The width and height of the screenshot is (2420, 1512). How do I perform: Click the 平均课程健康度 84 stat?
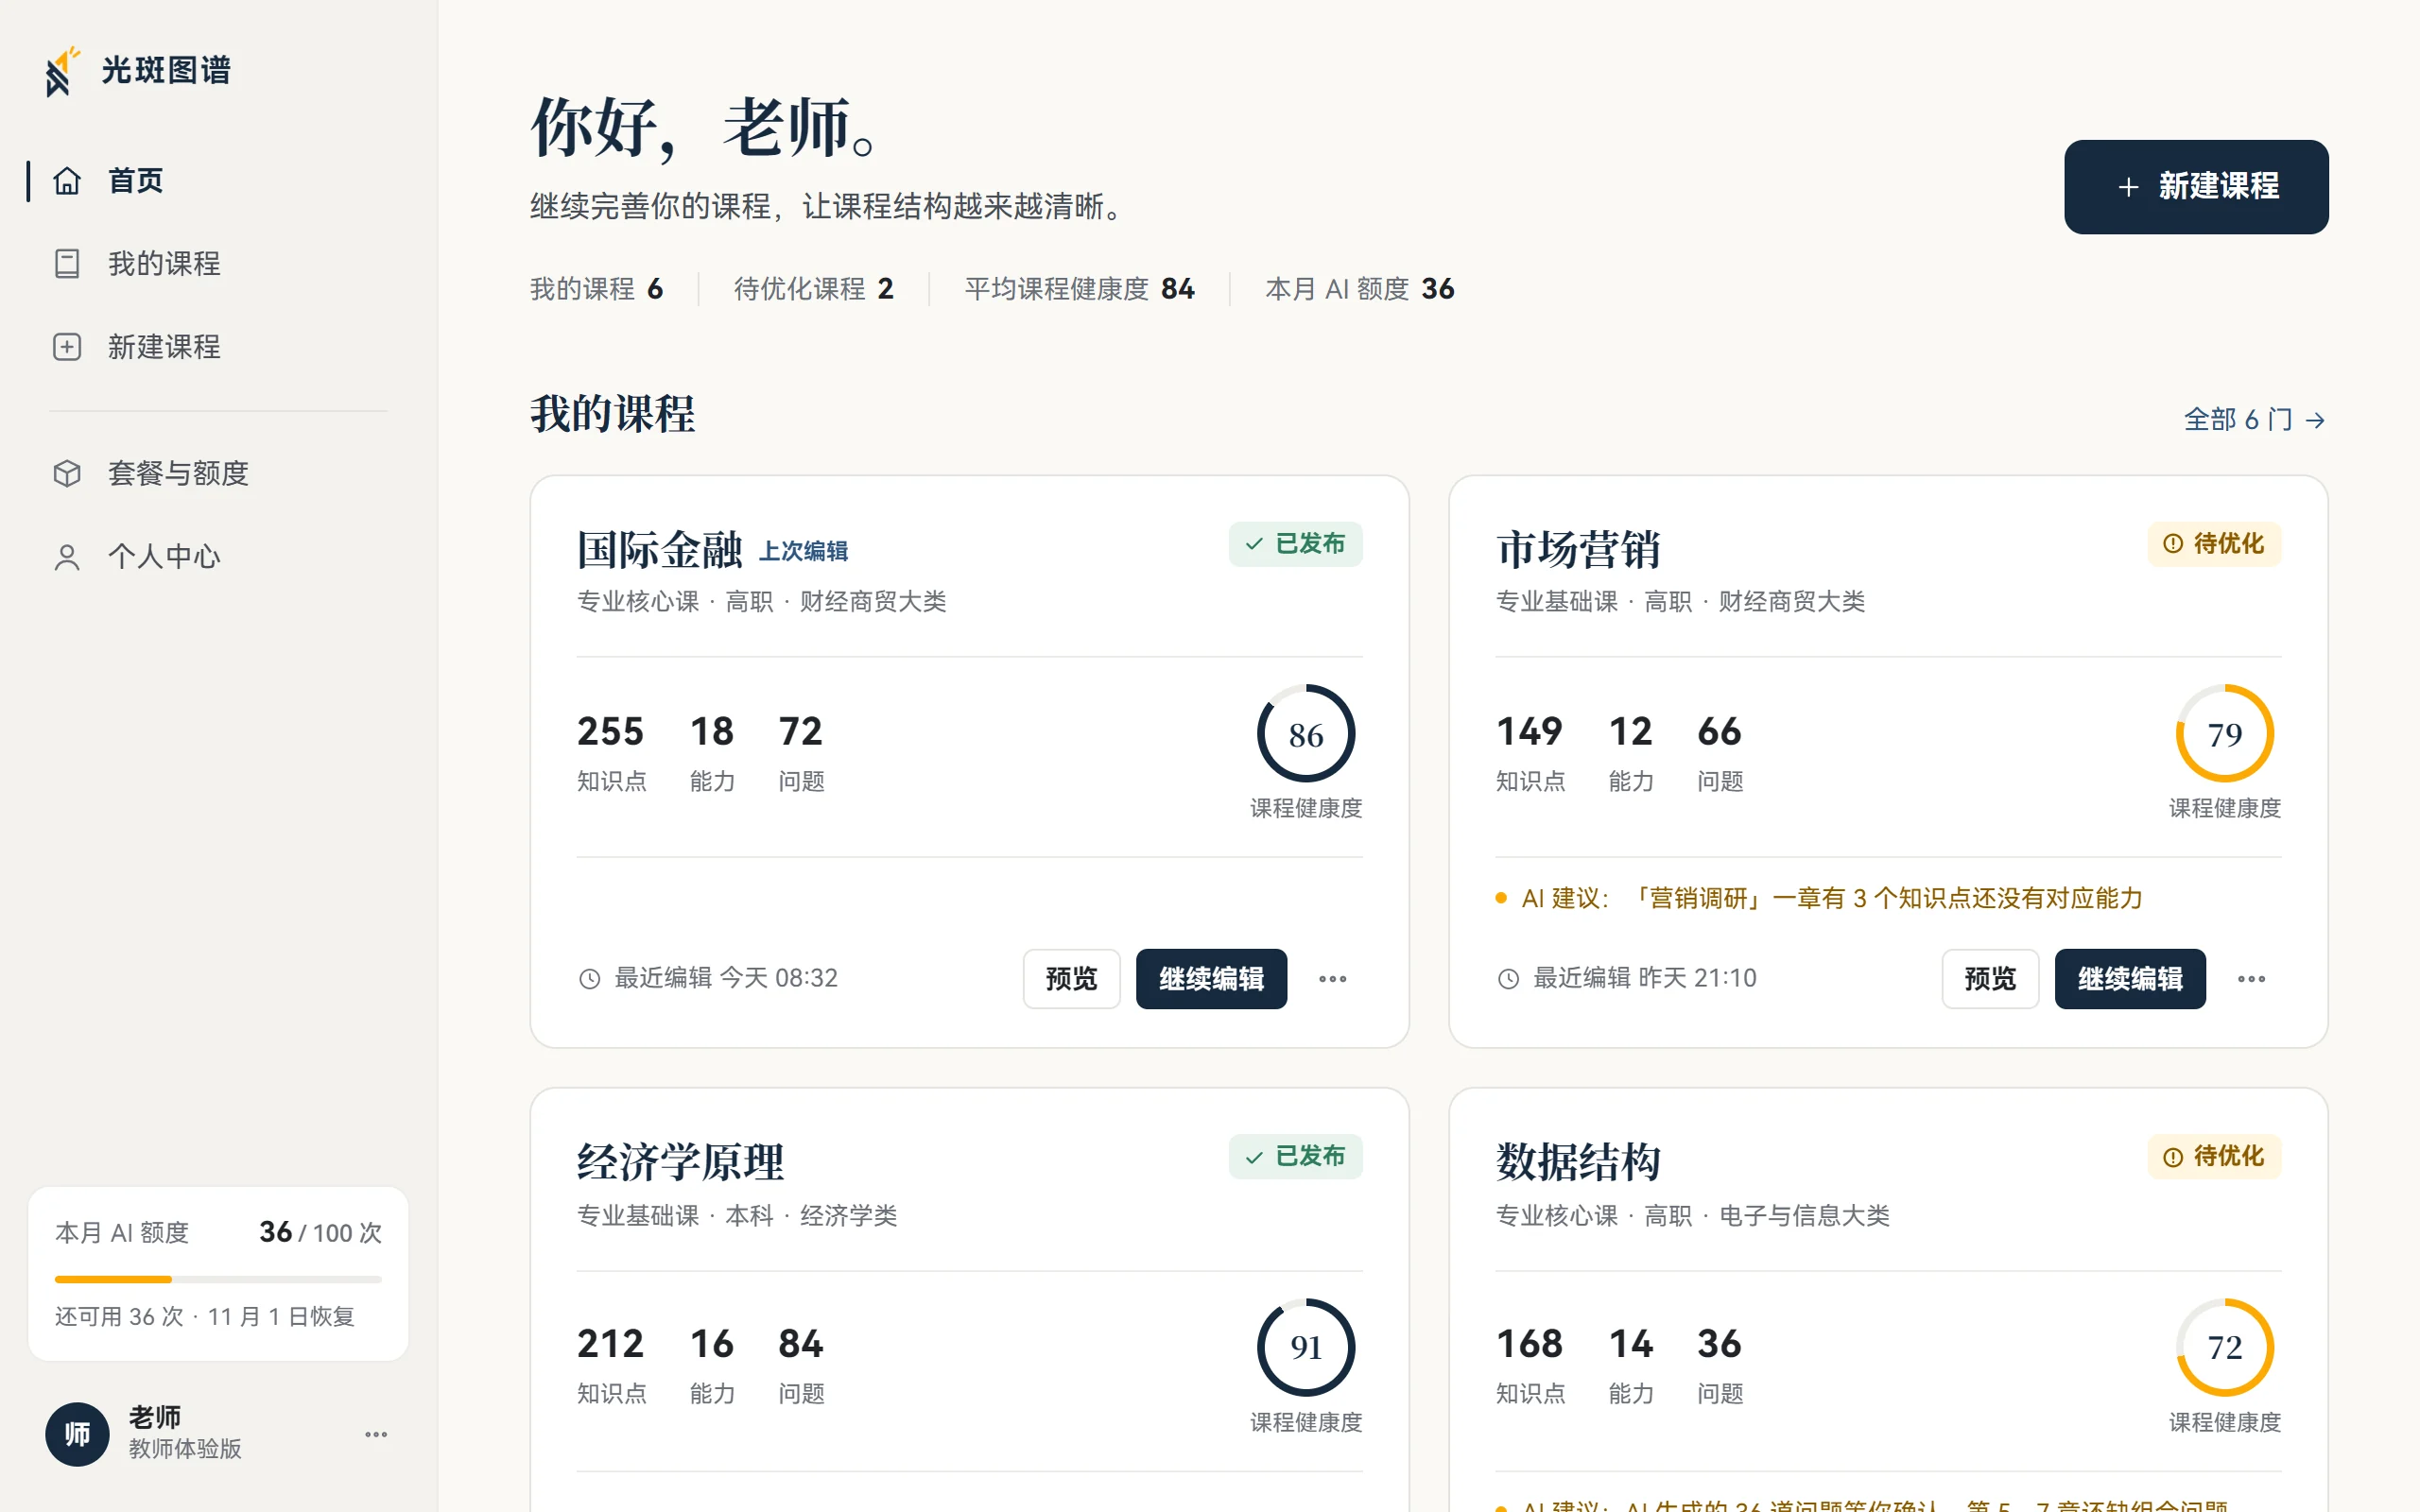coord(1079,289)
